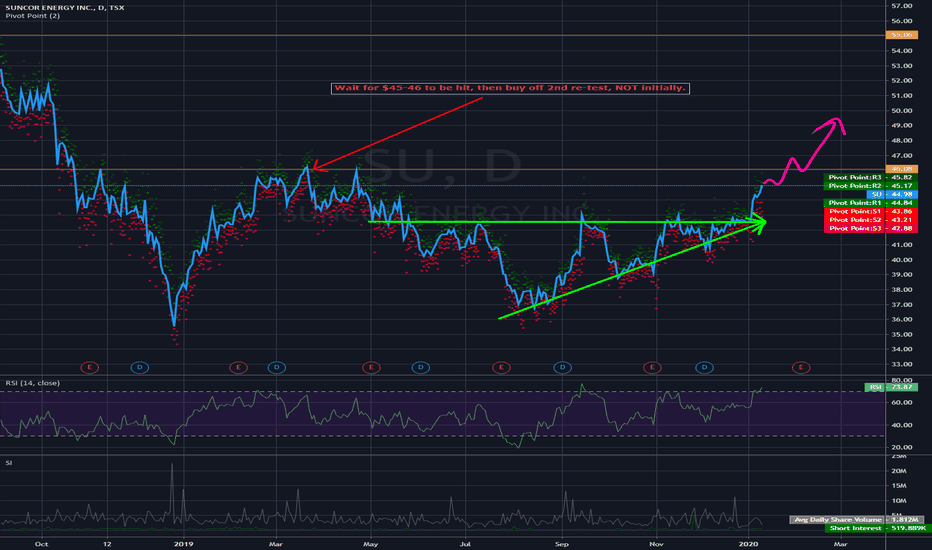
Task: Select the red 'Wait for $45-46' annotation text box
Action: pyautogui.click(x=510, y=88)
